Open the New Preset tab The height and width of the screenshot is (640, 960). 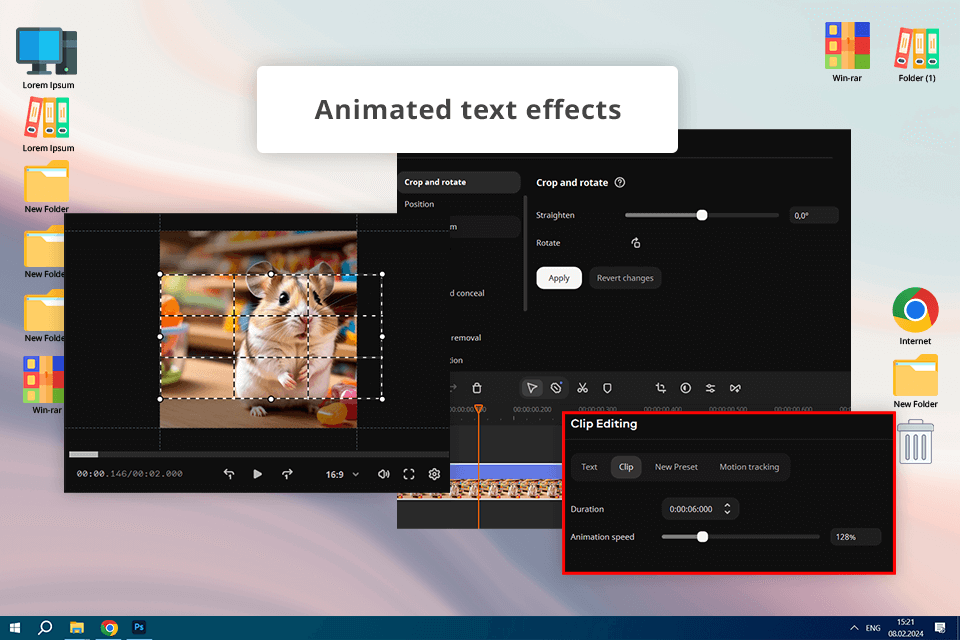click(x=676, y=467)
